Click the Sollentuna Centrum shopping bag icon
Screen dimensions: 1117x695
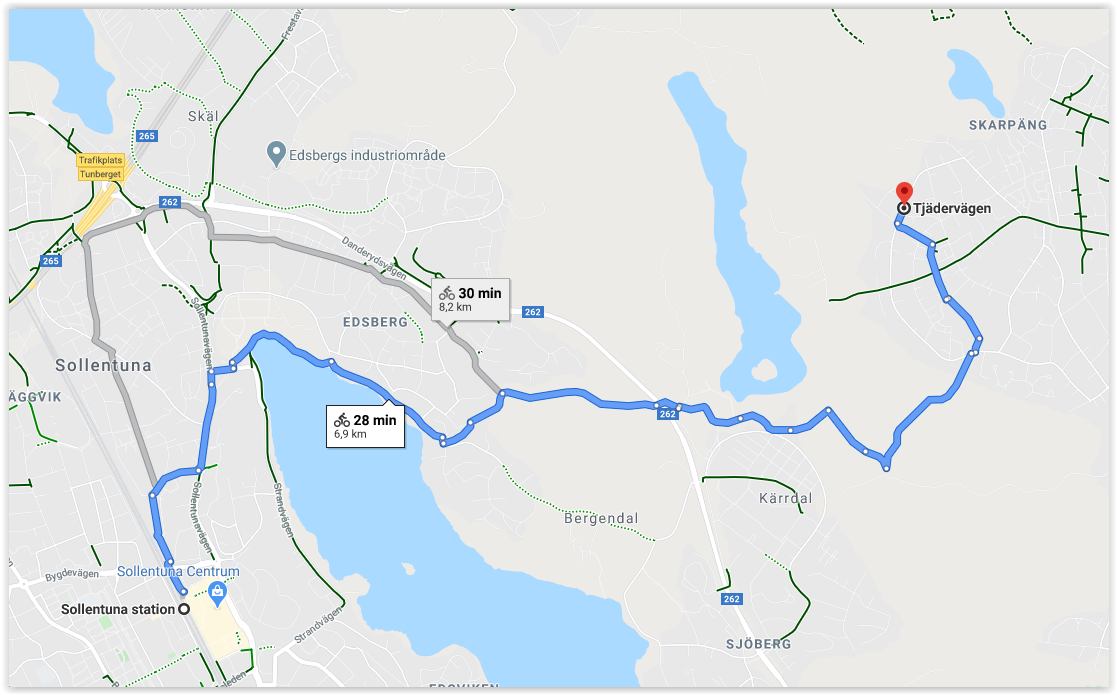(217, 591)
